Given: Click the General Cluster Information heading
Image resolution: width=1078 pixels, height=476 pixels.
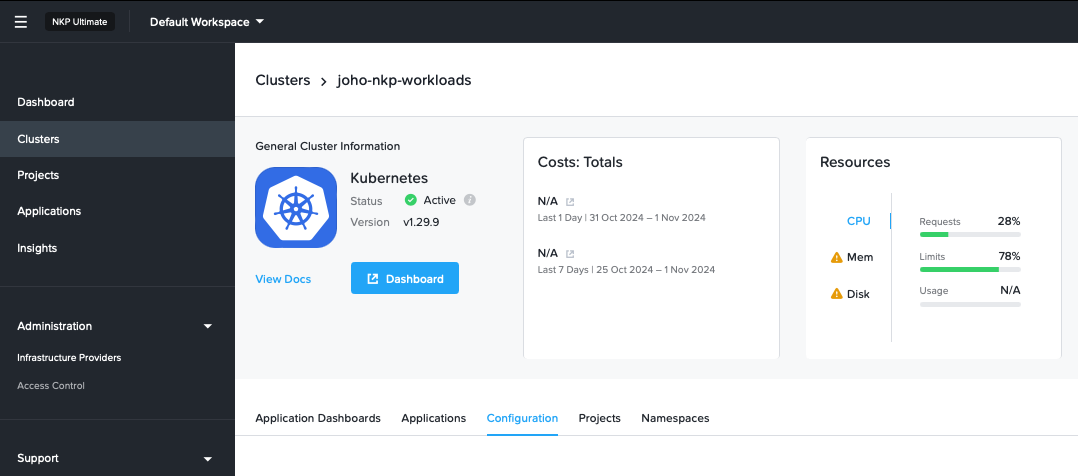Looking at the screenshot, I should click(x=327, y=147).
